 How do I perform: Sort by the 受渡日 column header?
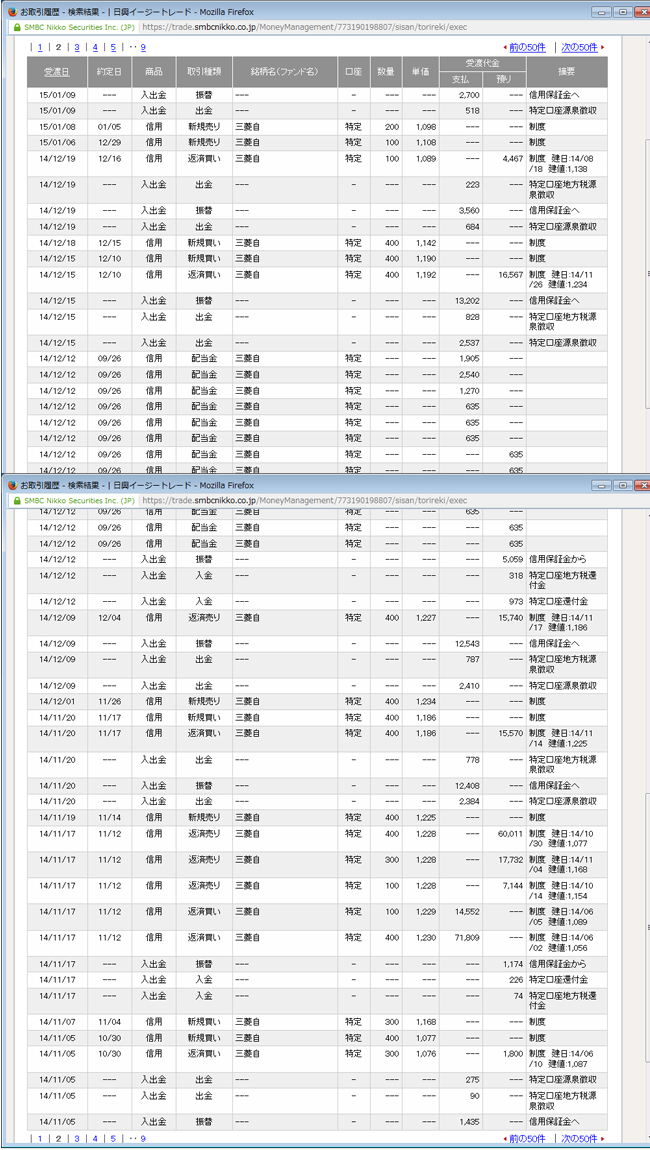point(57,72)
